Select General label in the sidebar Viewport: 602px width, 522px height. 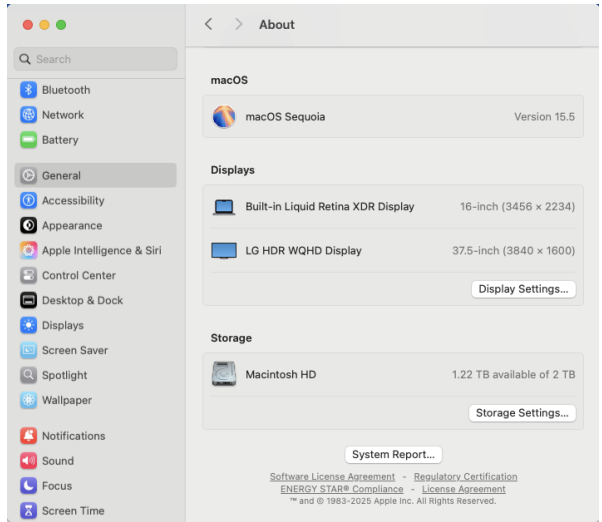click(61, 176)
